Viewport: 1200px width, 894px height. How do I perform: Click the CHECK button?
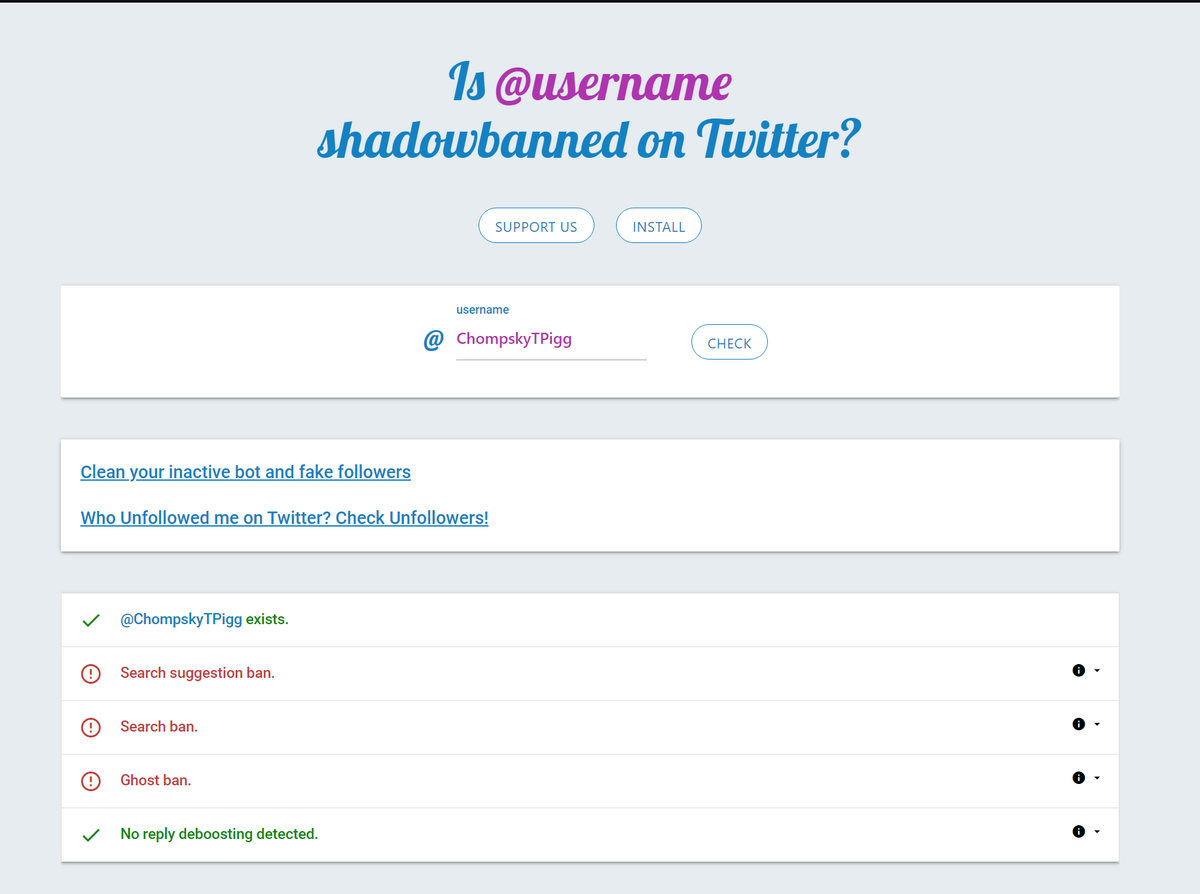coord(729,342)
